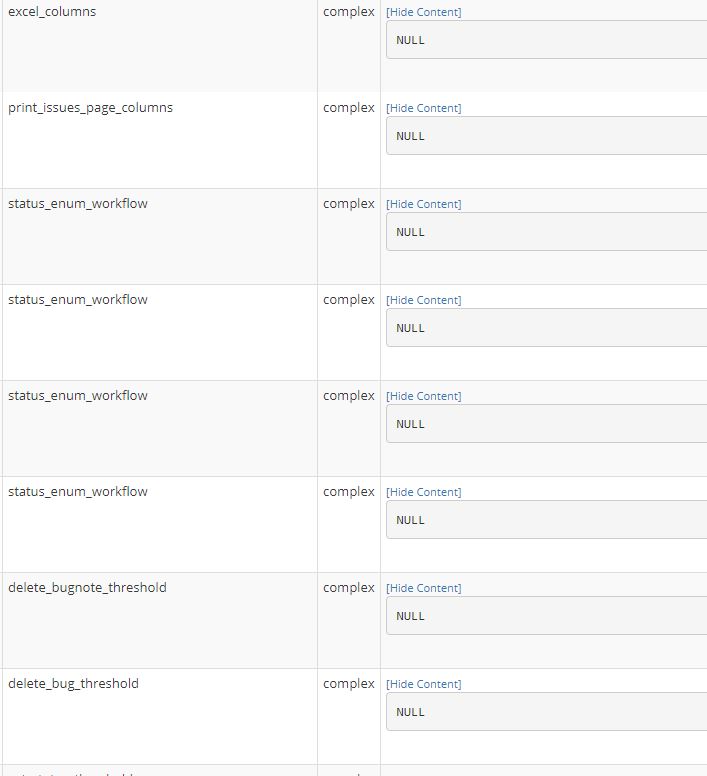Hide content for the last status_enum_workflow row

point(424,492)
